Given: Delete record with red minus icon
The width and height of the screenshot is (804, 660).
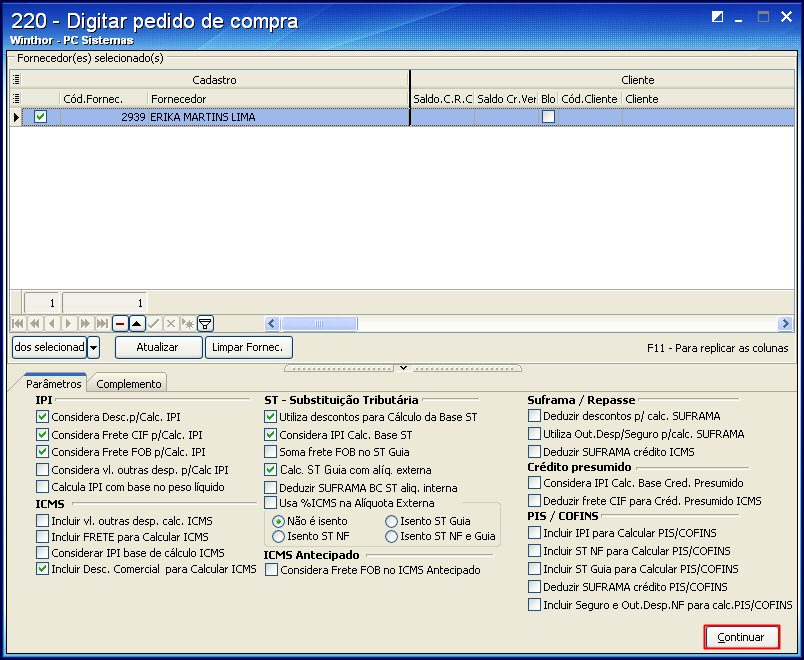Looking at the screenshot, I should click(x=119, y=324).
